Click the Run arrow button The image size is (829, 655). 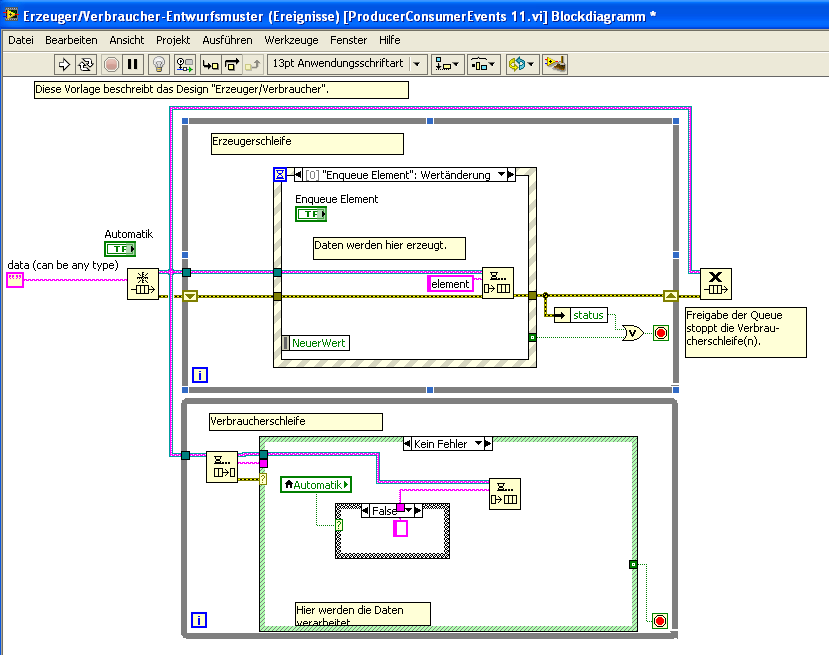(64, 64)
